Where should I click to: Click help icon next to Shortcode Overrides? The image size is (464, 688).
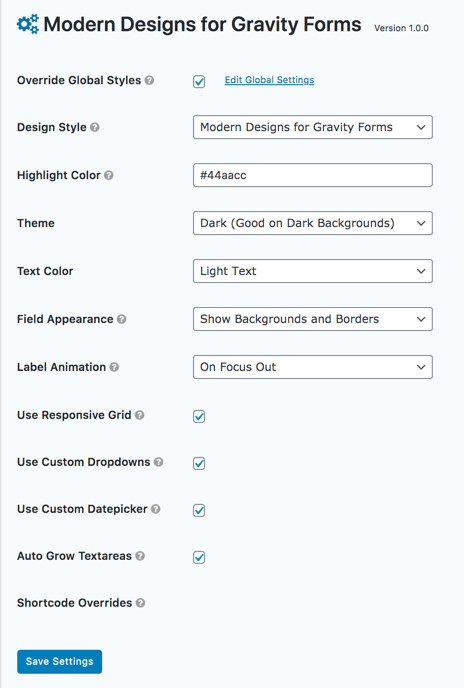pos(140,603)
